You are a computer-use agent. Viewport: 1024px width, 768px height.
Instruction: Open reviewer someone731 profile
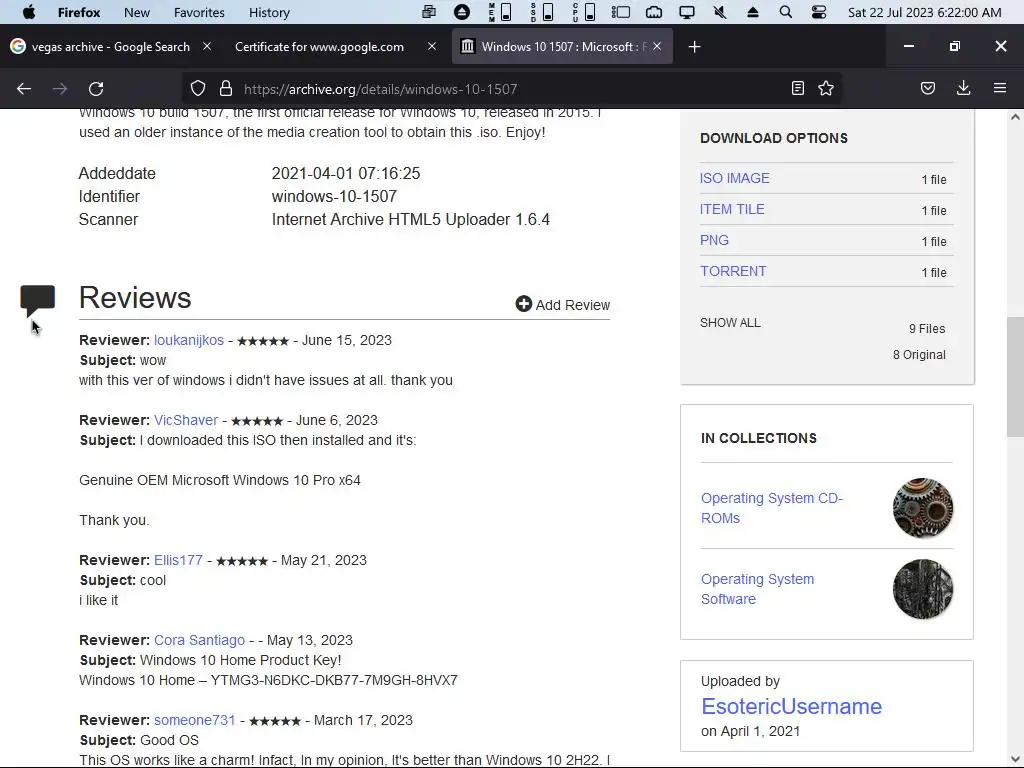(195, 720)
